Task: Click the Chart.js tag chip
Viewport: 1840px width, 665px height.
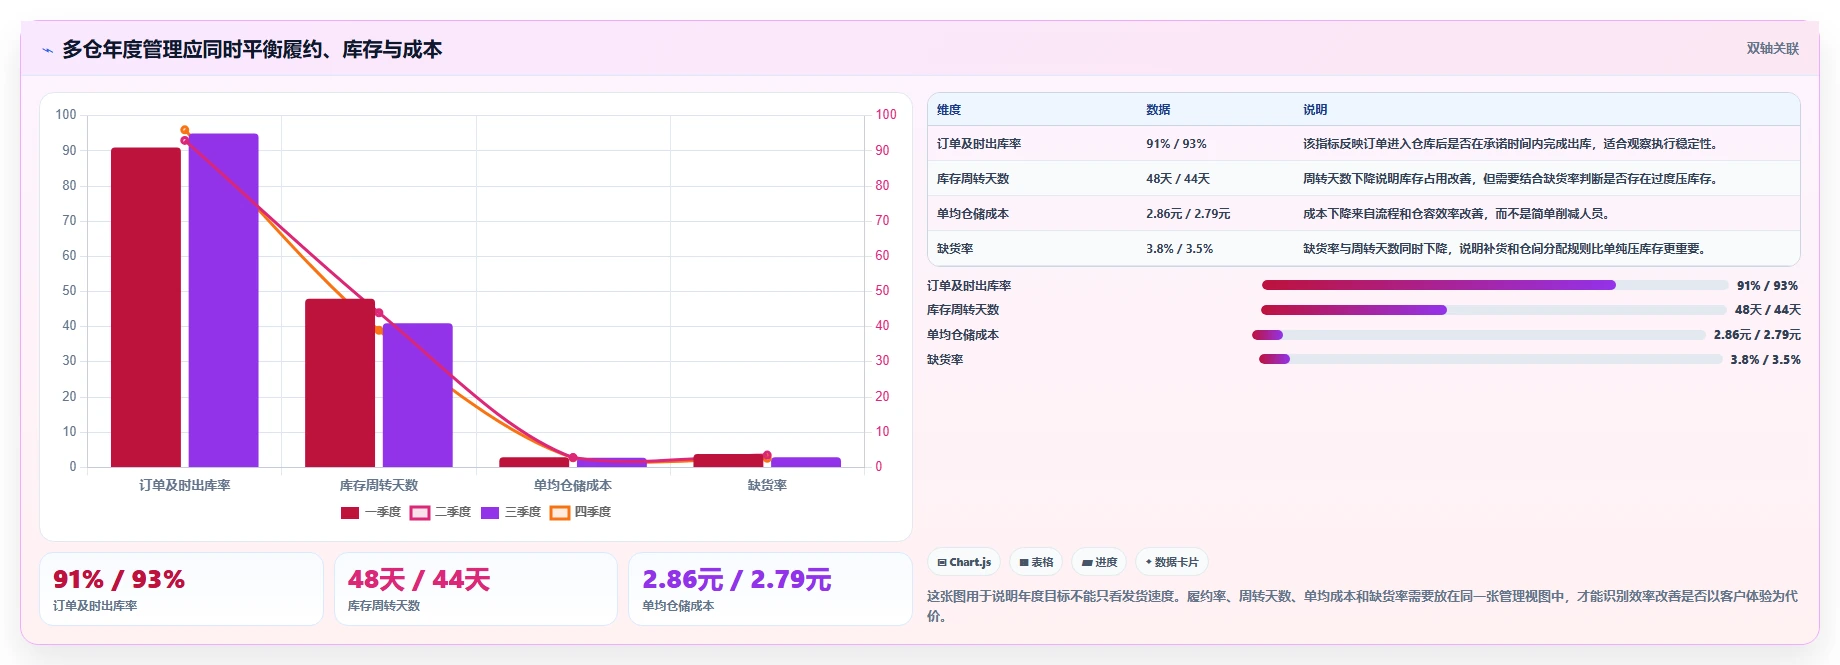Action: click(964, 562)
